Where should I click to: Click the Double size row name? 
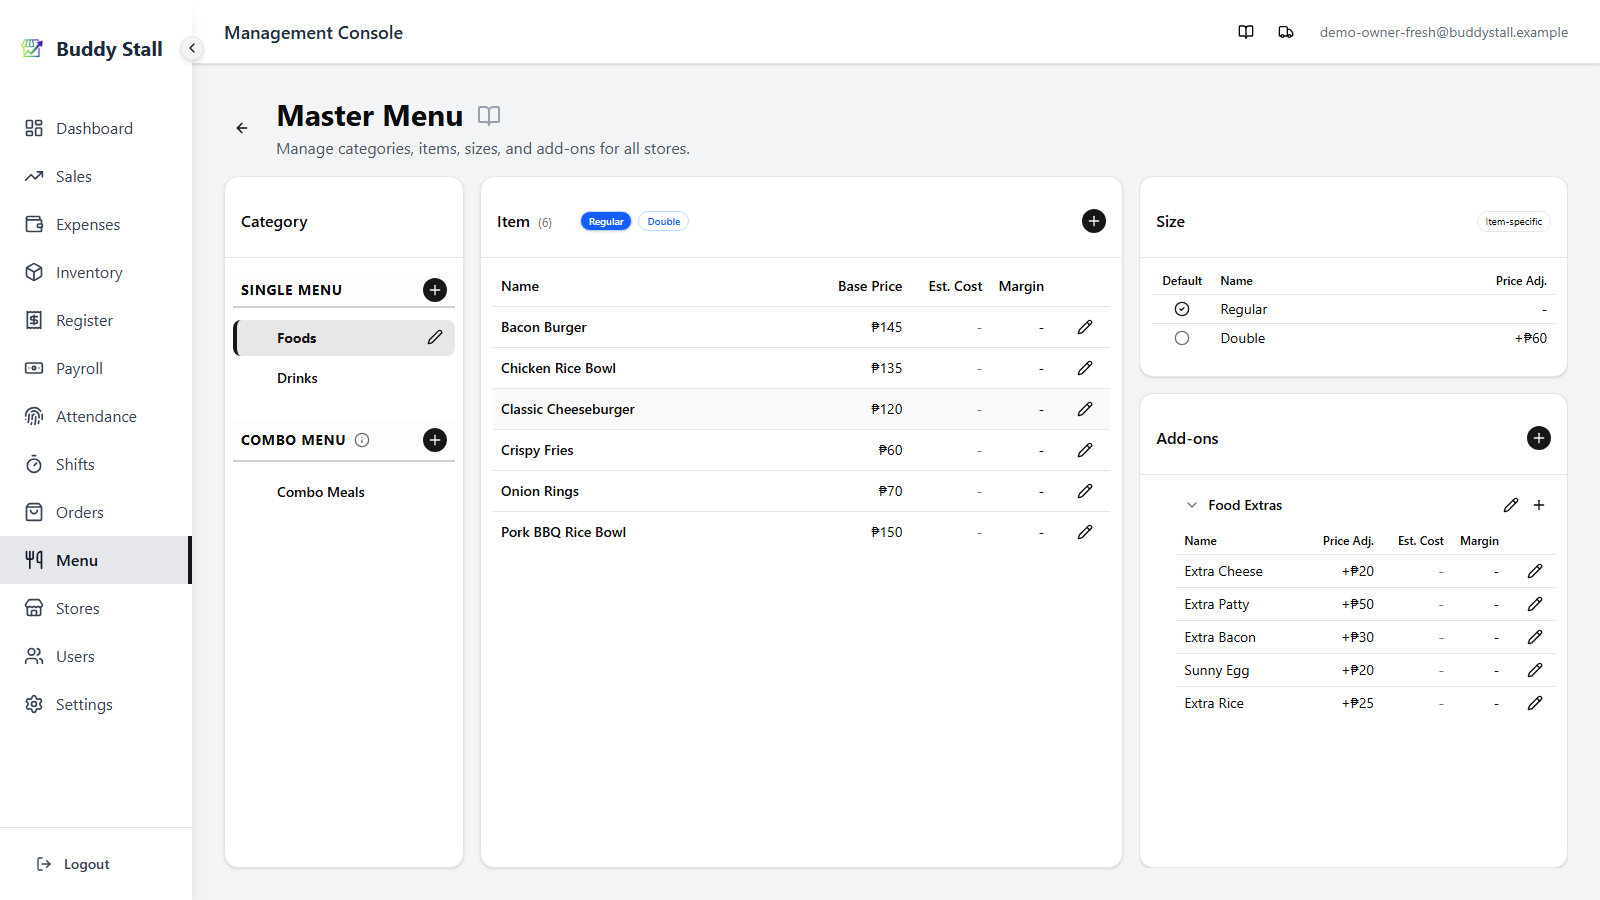(x=1242, y=338)
